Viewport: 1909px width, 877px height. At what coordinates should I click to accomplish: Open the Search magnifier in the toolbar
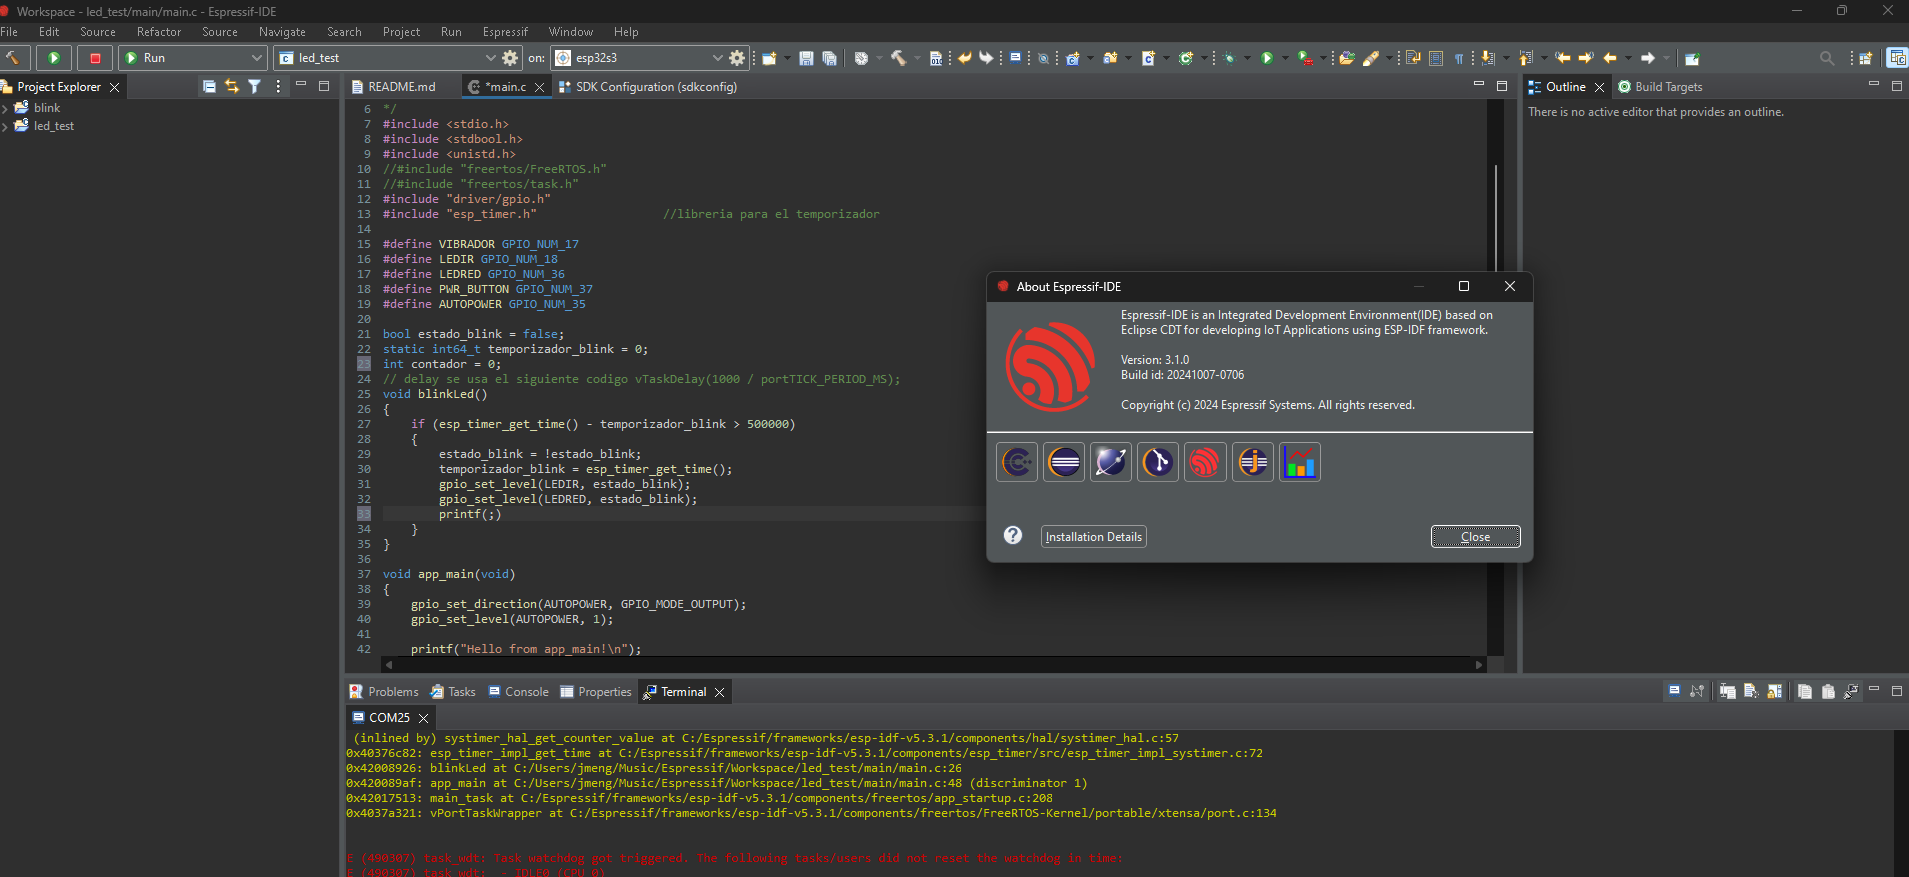[1826, 58]
